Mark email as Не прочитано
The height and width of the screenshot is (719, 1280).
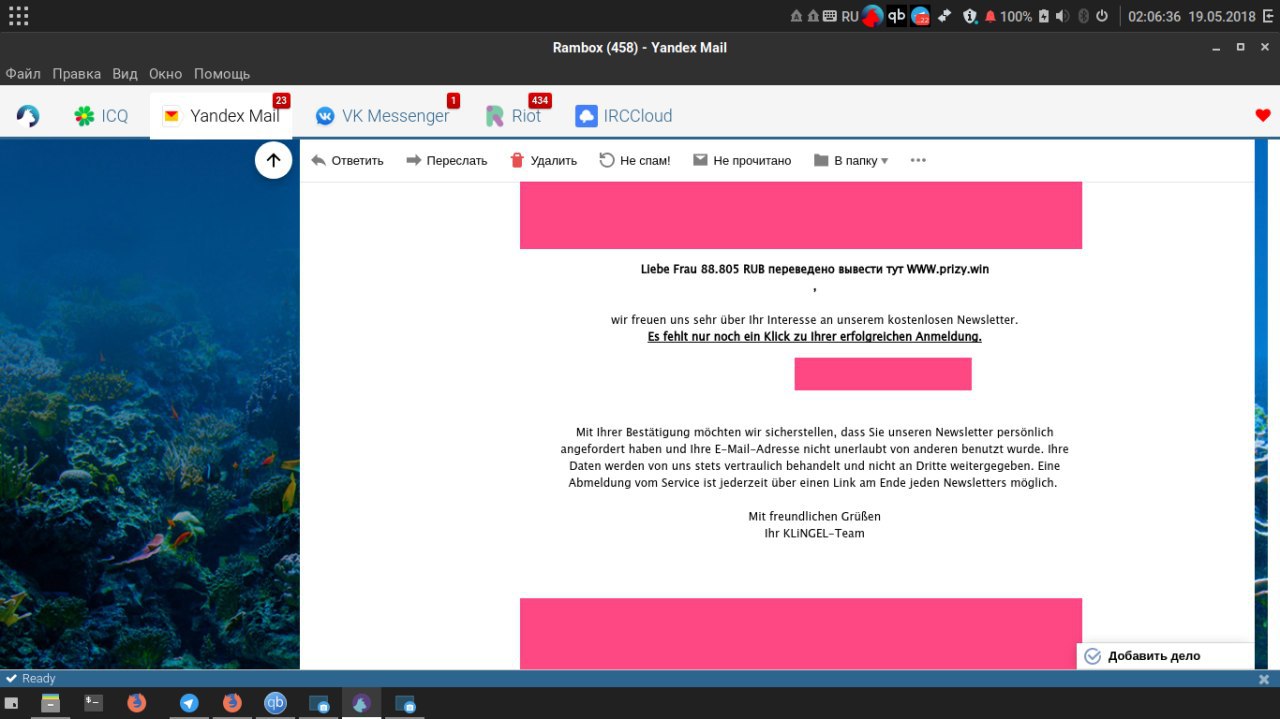742,160
